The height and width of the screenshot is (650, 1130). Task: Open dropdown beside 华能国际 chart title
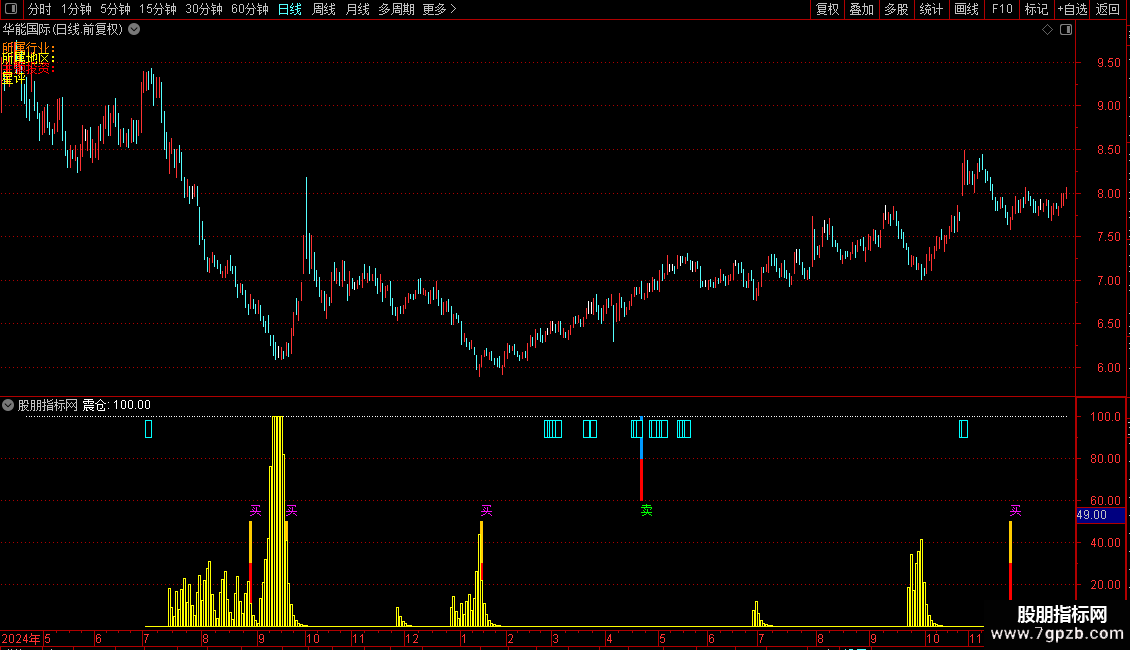(x=134, y=30)
